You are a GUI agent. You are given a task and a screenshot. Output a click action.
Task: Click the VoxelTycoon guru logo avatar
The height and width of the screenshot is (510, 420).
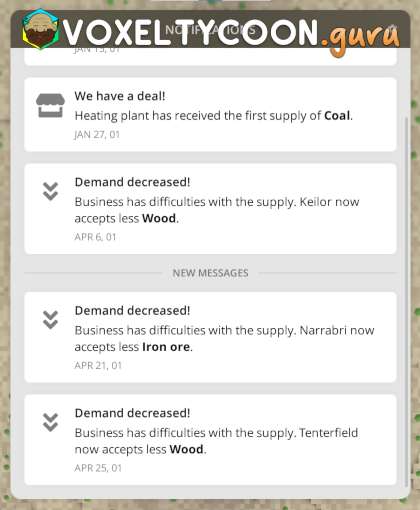pos(40,29)
